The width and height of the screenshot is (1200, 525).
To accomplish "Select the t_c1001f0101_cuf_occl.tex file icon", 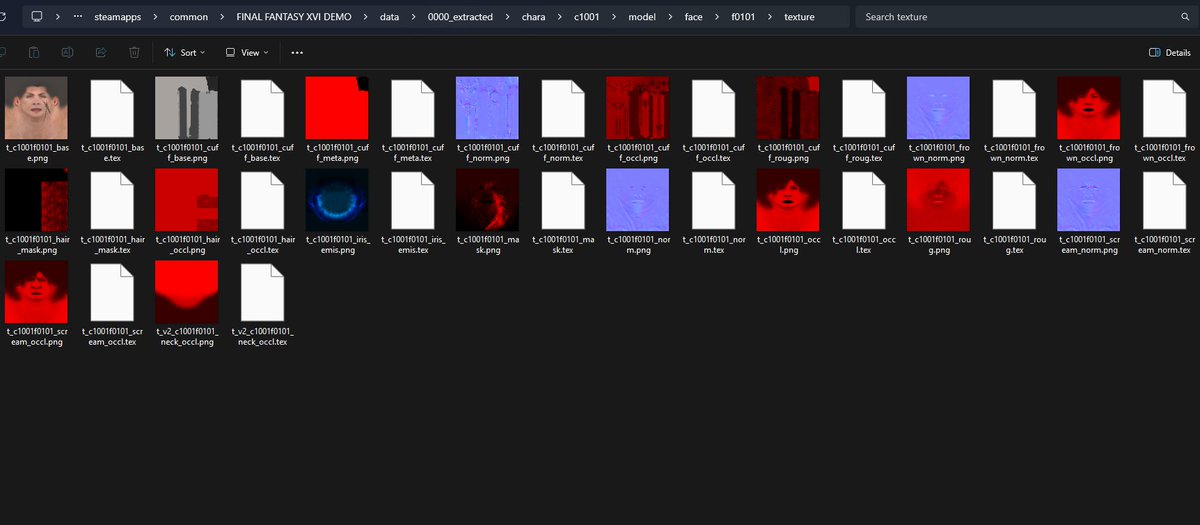I will (x=713, y=108).
